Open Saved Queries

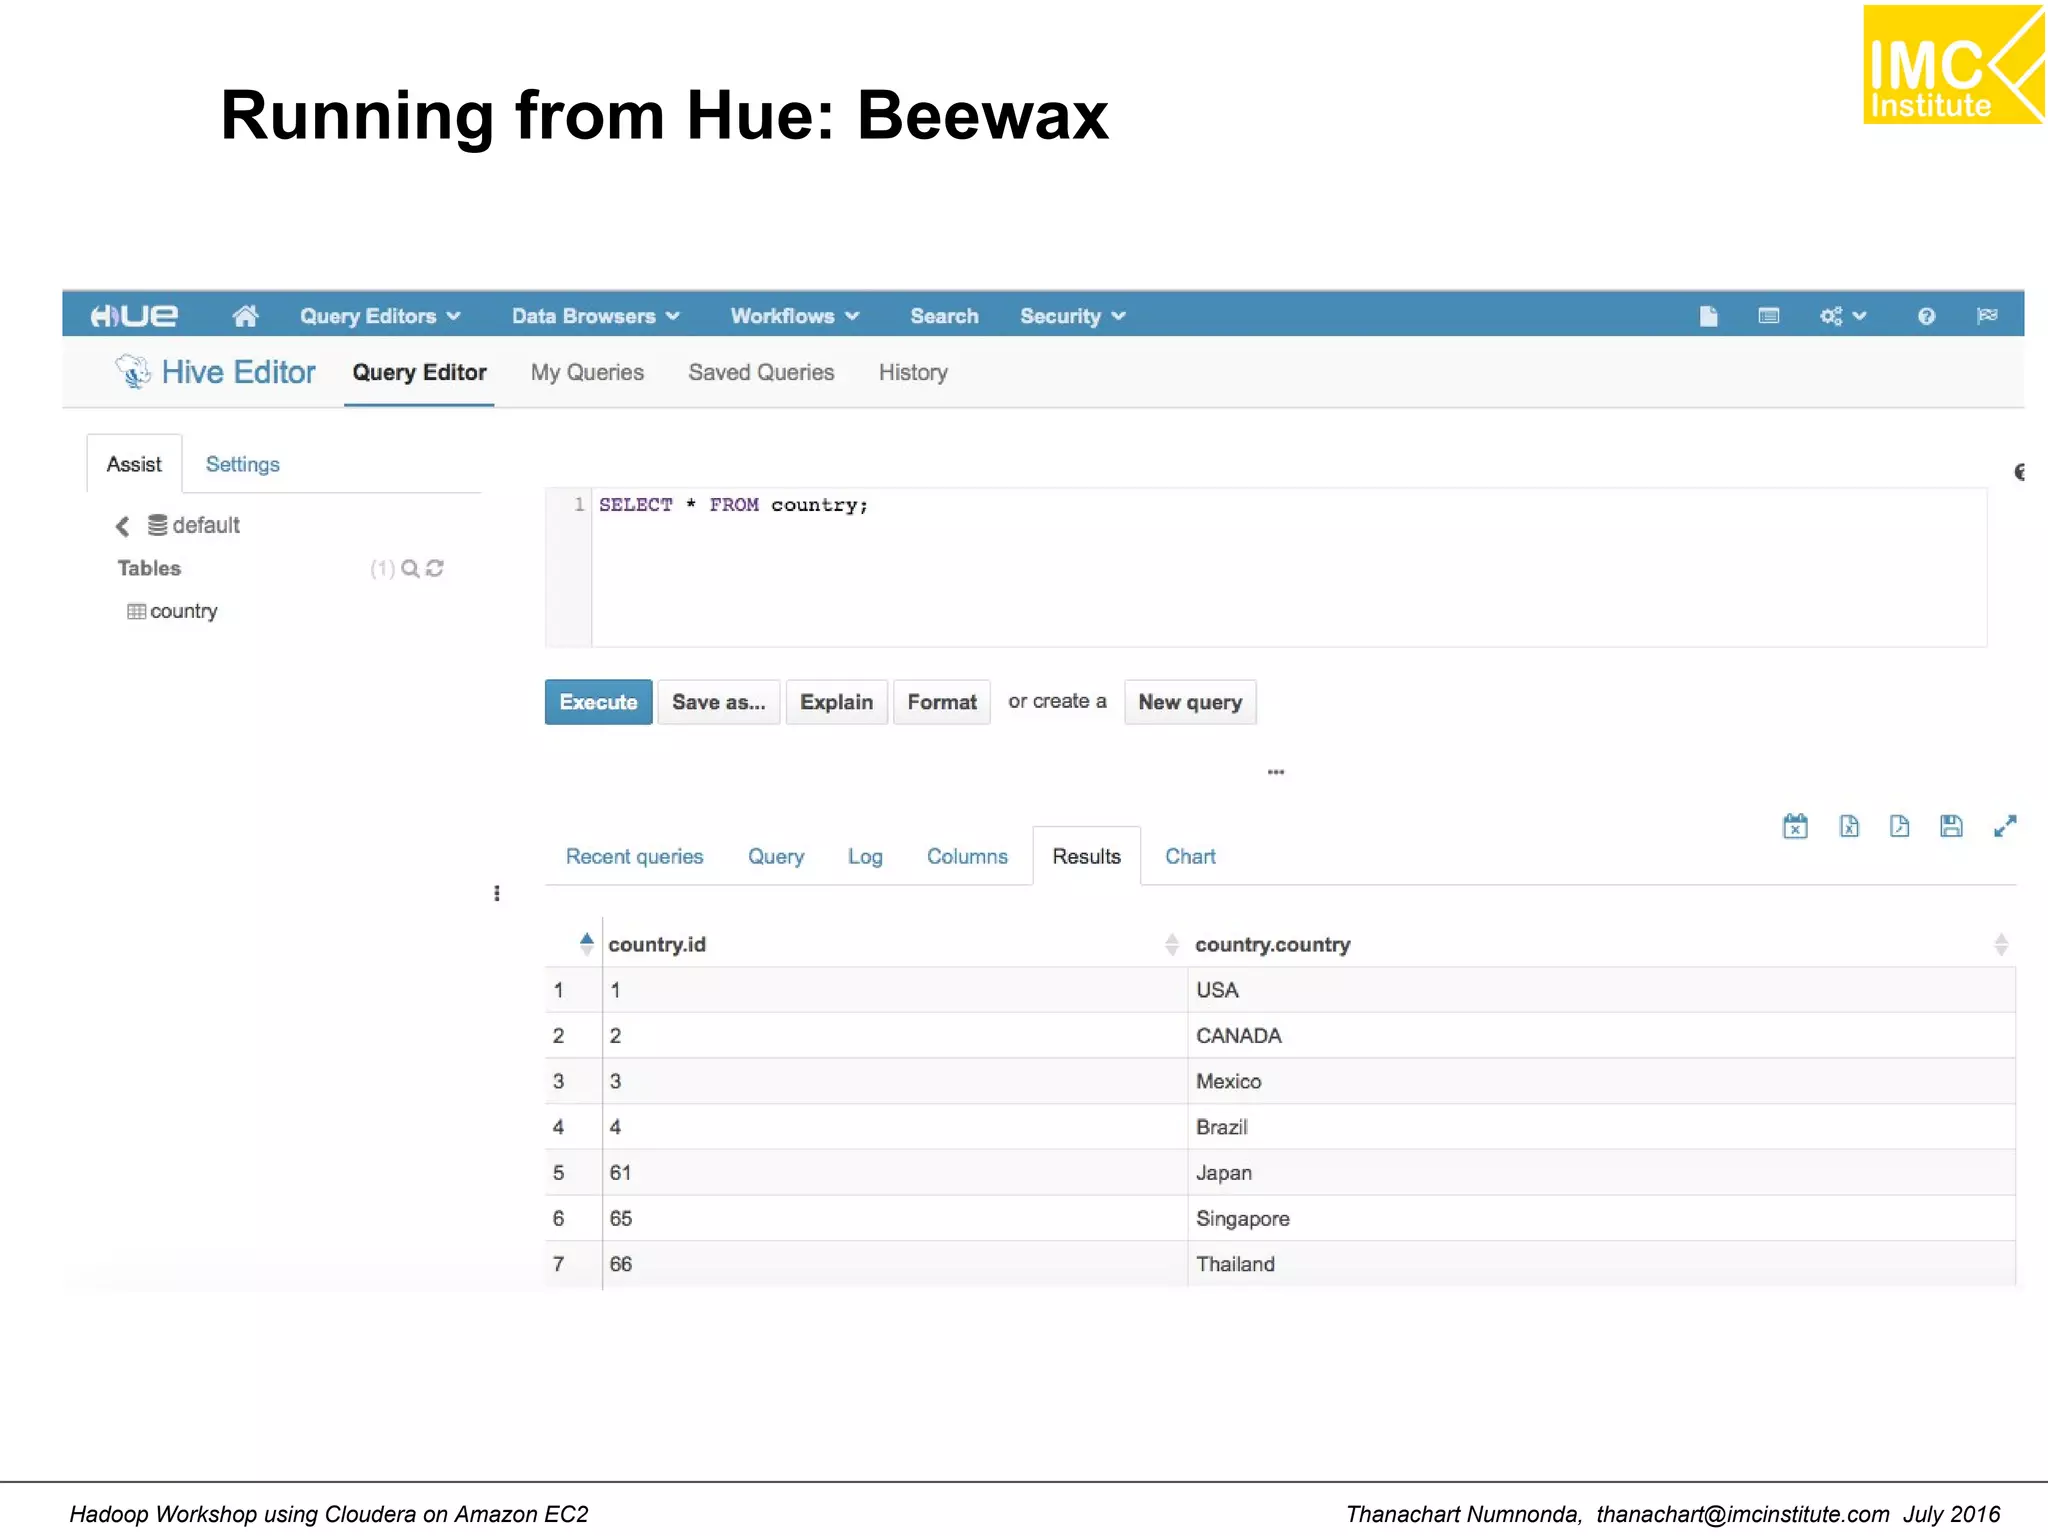[761, 372]
